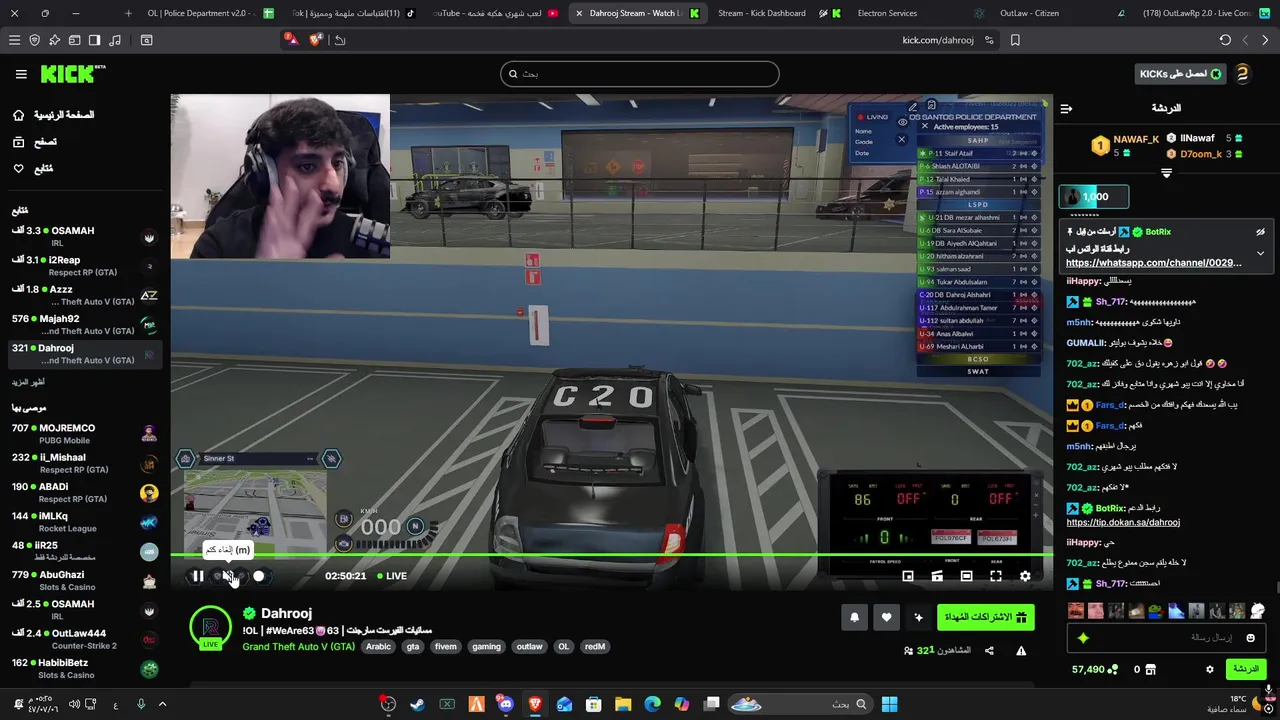The height and width of the screenshot is (720, 1280).
Task: Focus the send message chat input
Action: tap(1165, 638)
